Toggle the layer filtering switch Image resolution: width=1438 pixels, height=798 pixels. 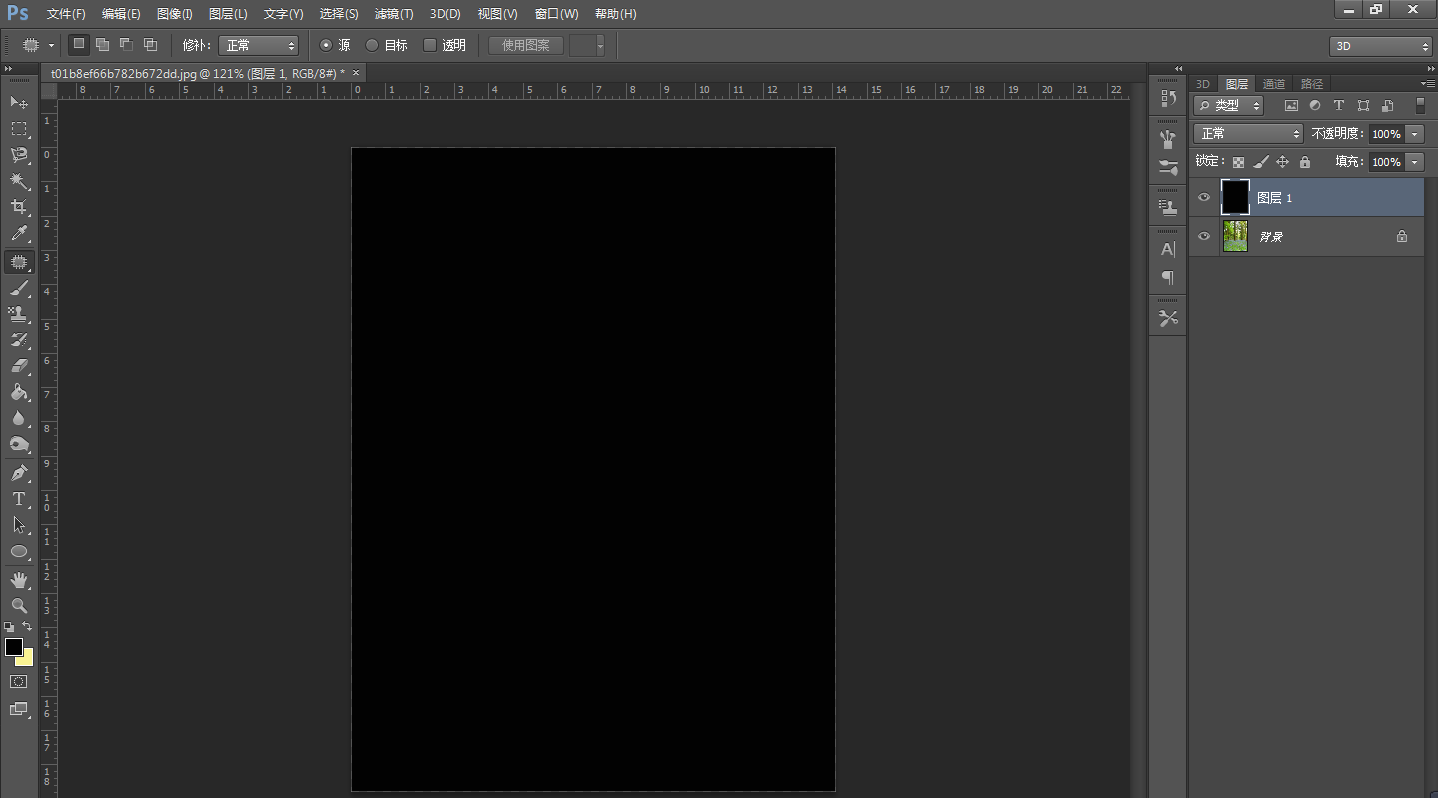point(1420,105)
